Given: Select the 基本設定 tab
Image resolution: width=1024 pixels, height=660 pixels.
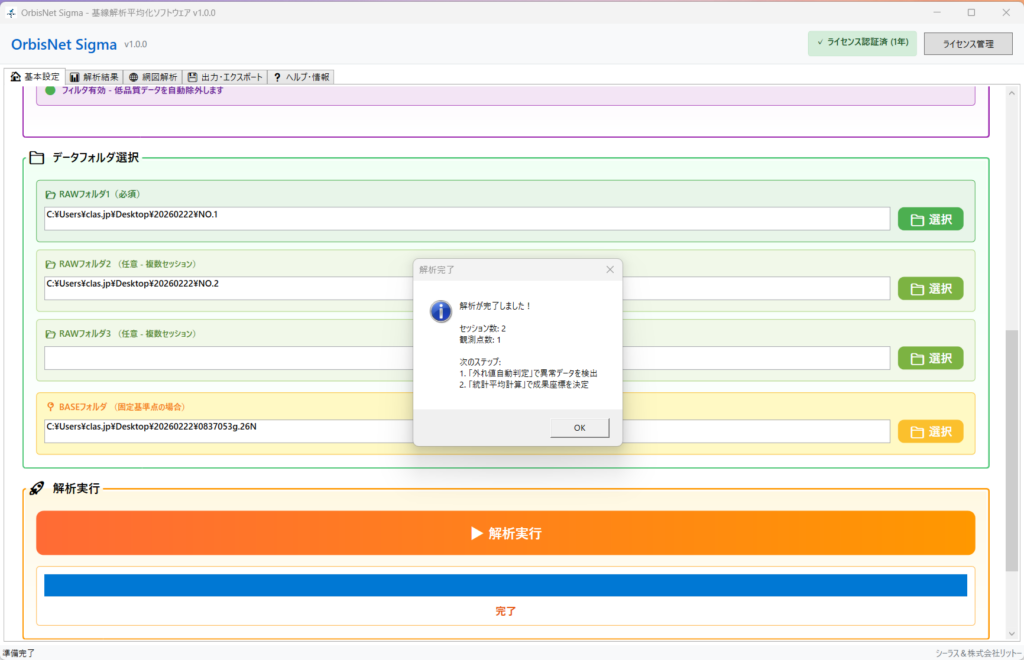Looking at the screenshot, I should (35, 77).
